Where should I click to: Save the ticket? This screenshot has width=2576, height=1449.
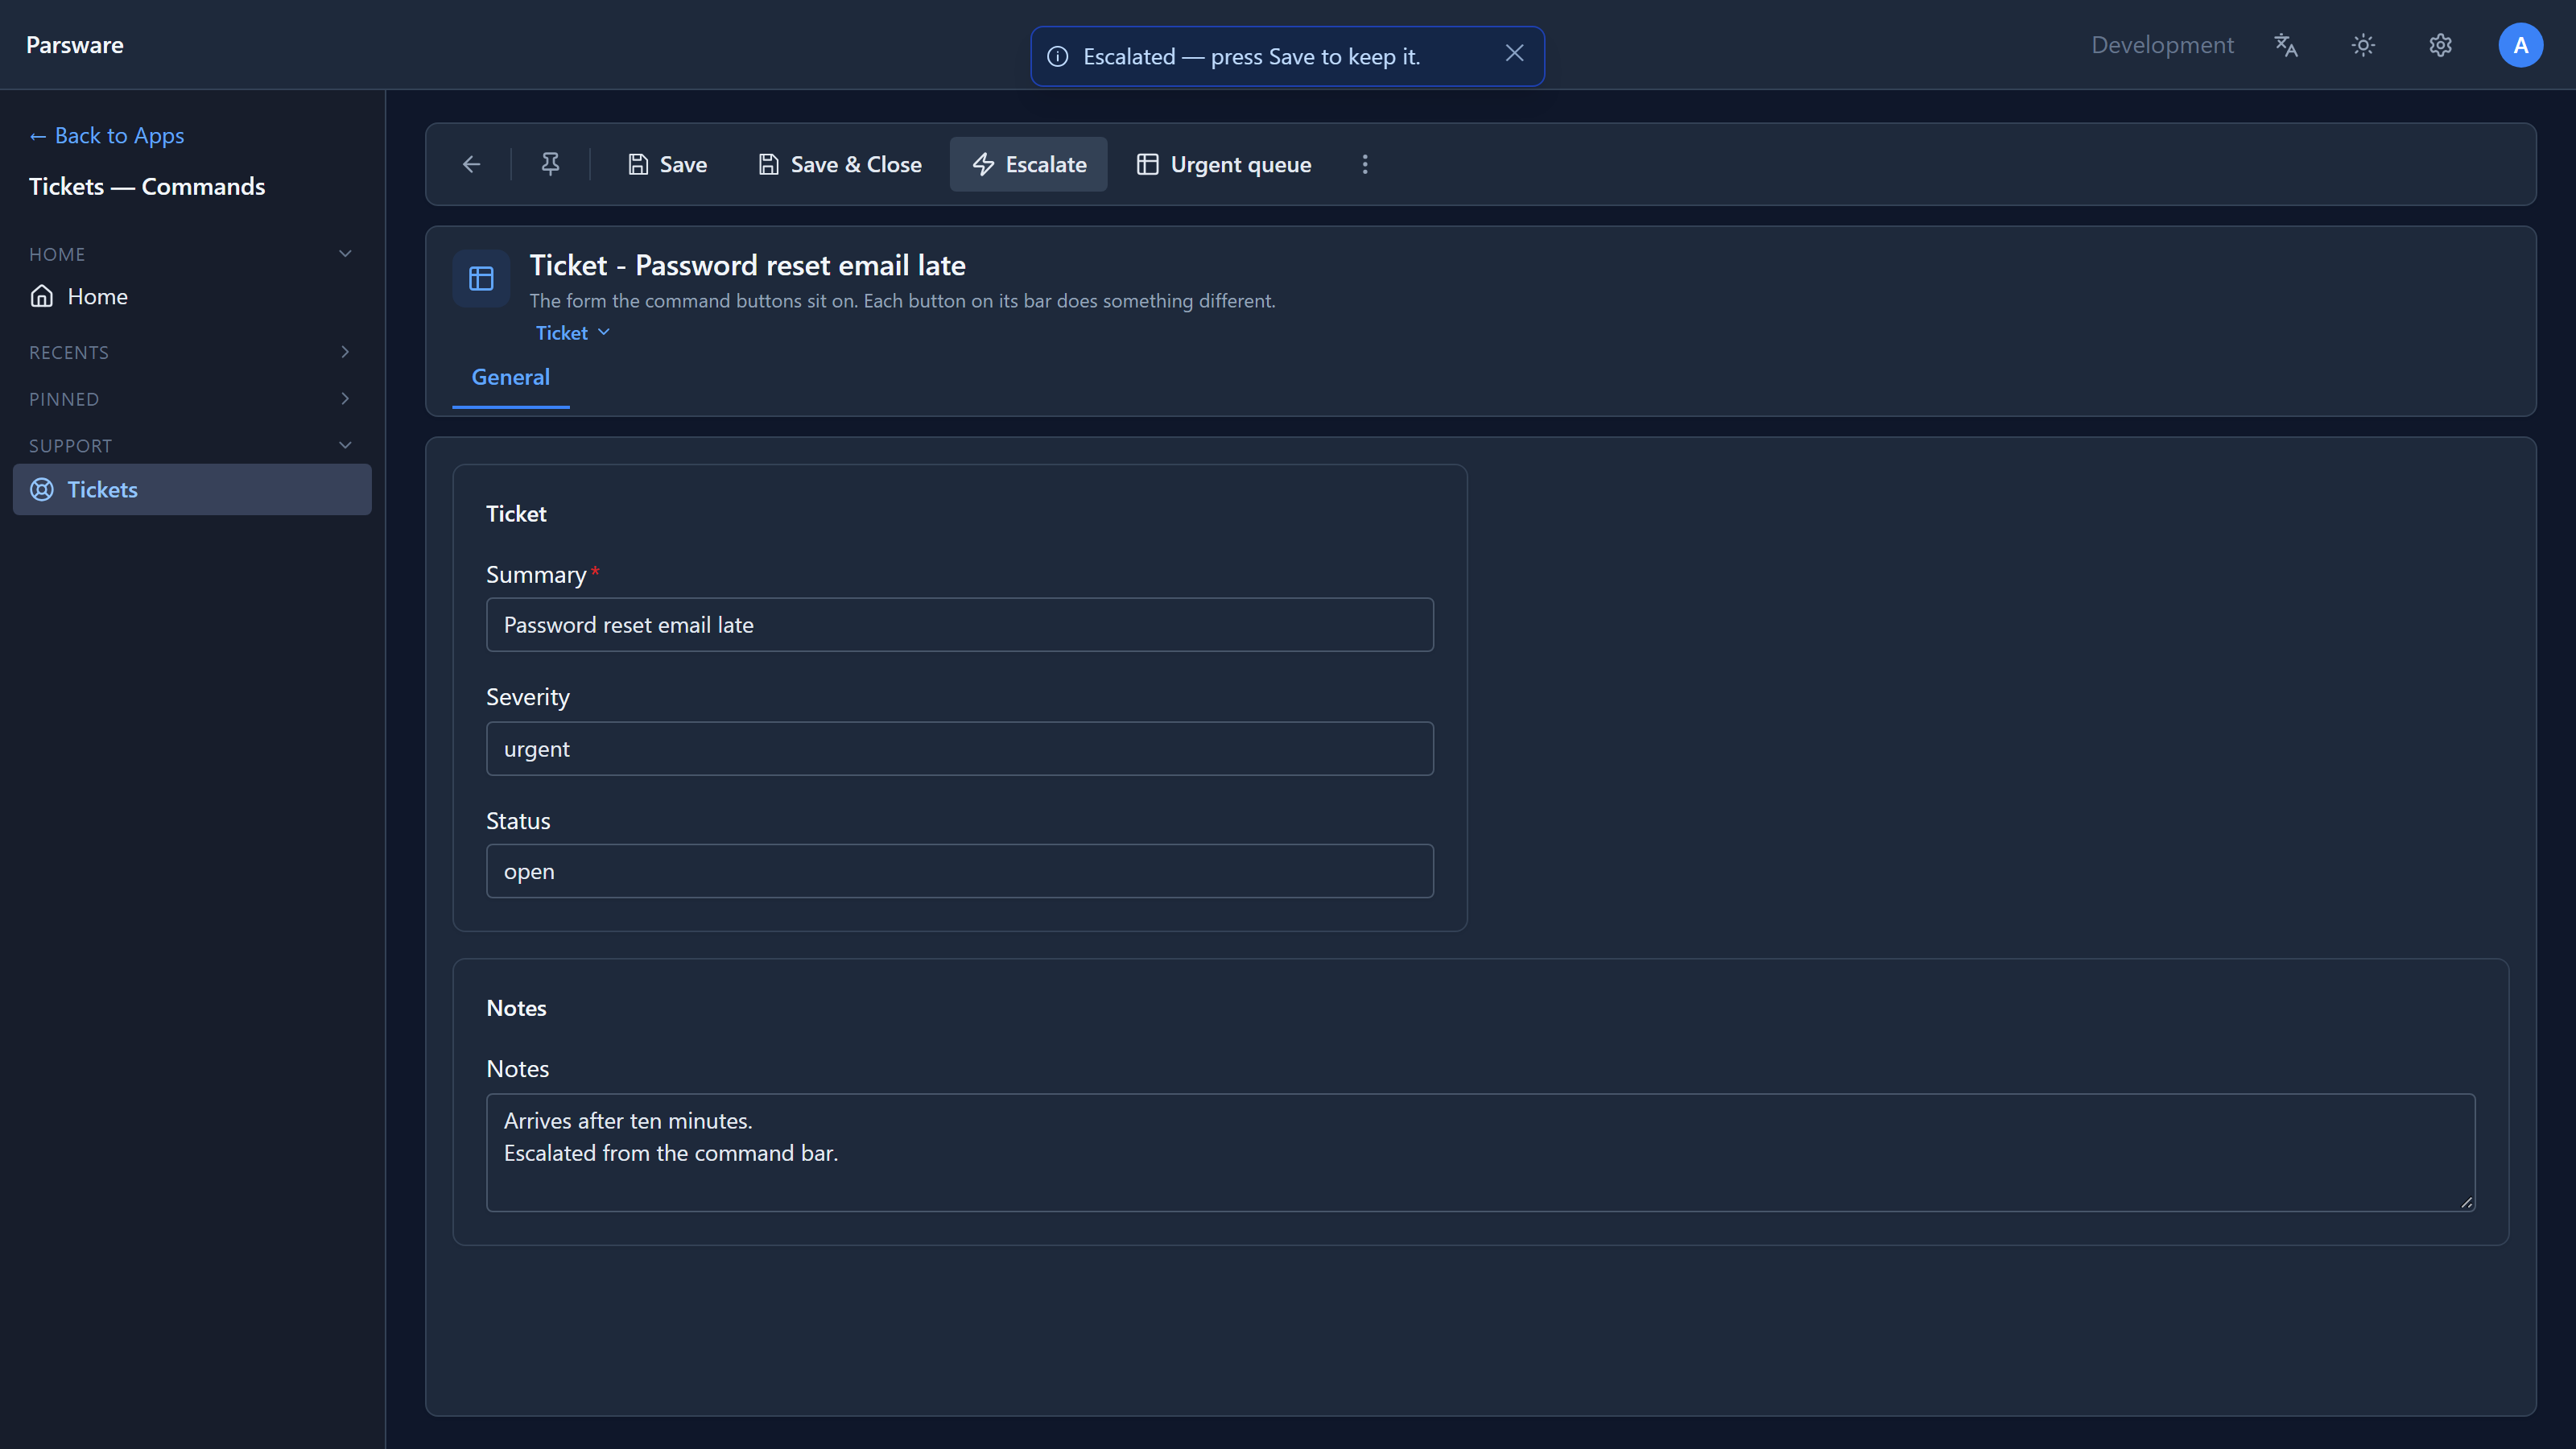(667, 164)
